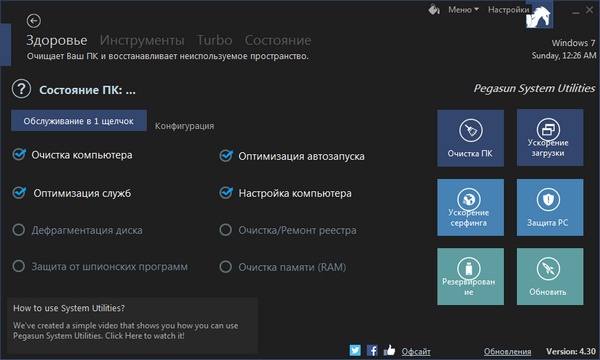Click the Pegasun System Utilities title
The width and height of the screenshot is (600, 360).
[535, 88]
